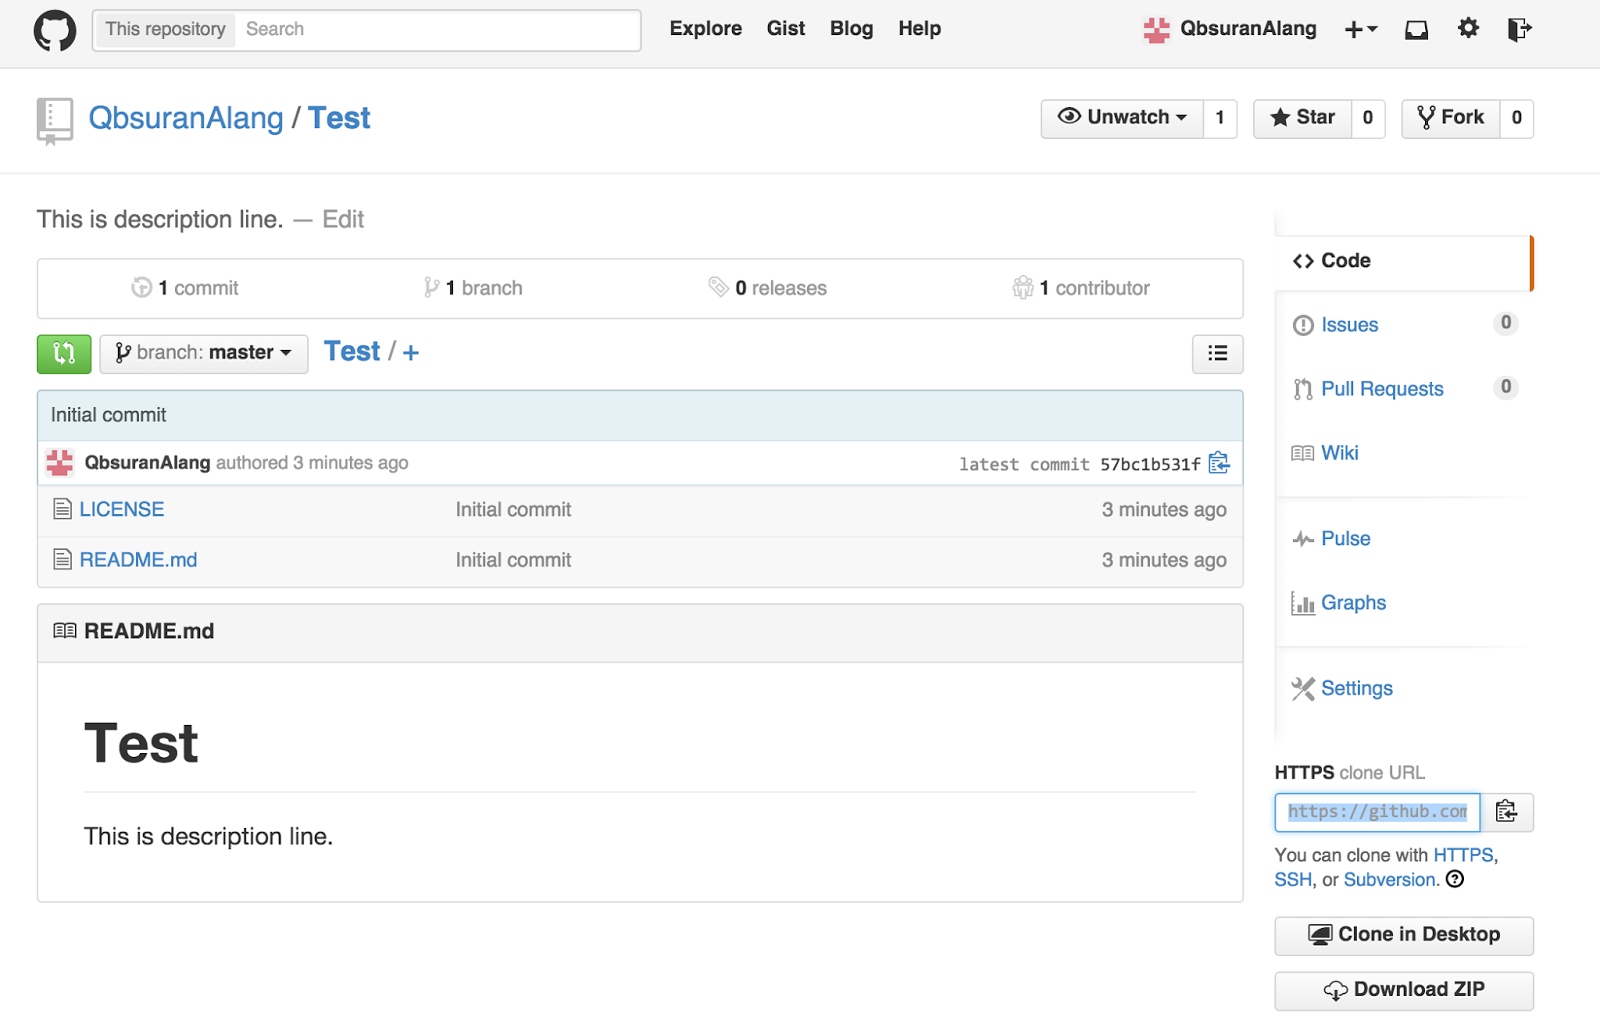Click Initial commit message in README.md row
The image size is (1600, 1028).
coord(513,561)
